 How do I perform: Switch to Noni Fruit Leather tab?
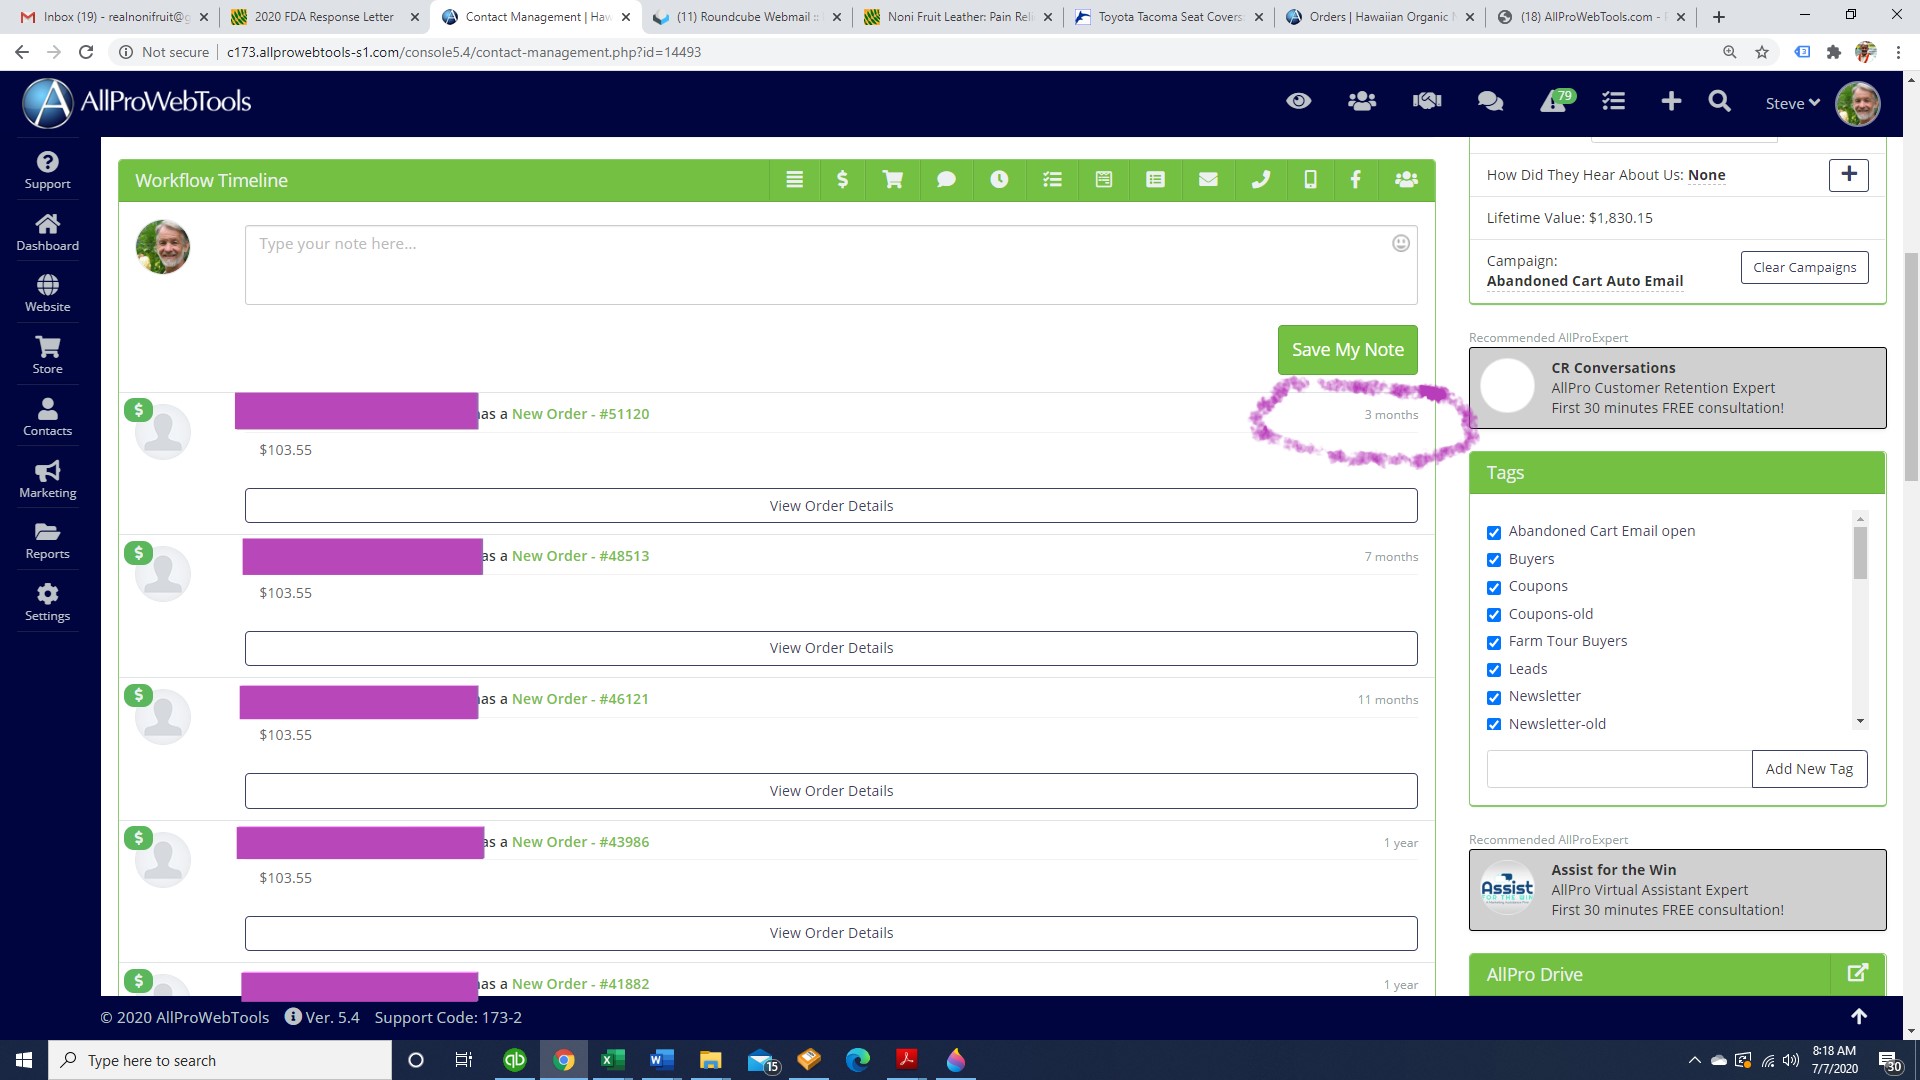click(958, 17)
